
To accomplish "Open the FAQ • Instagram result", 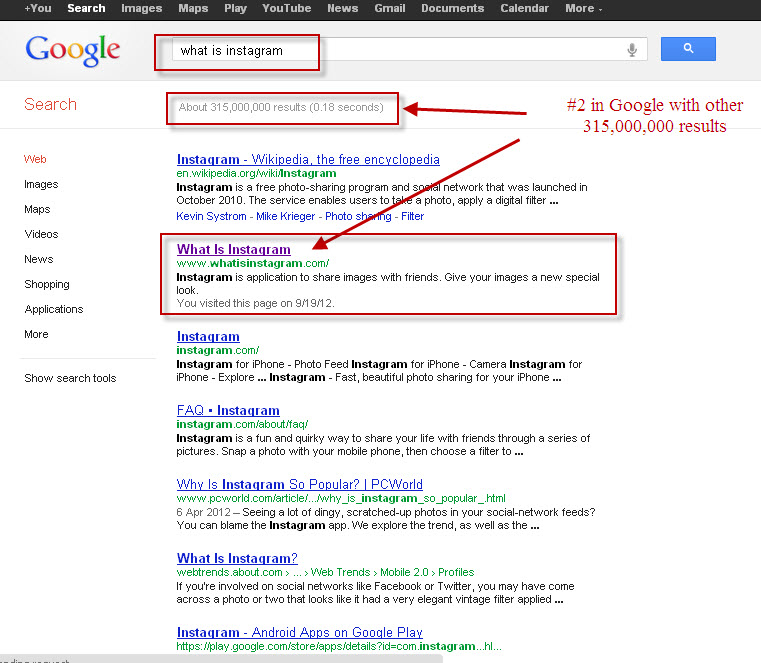I will click(228, 411).
